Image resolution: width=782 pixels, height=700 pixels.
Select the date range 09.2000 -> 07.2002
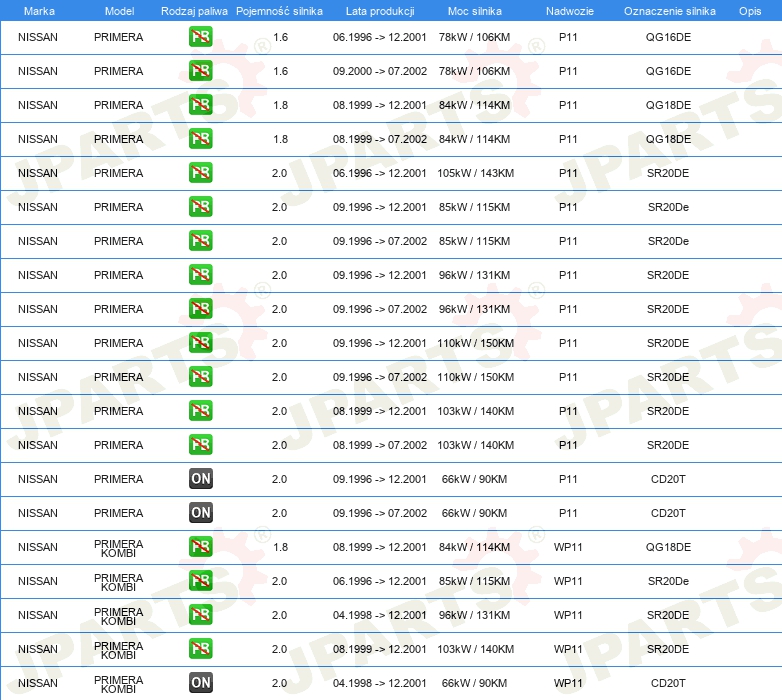coord(380,71)
